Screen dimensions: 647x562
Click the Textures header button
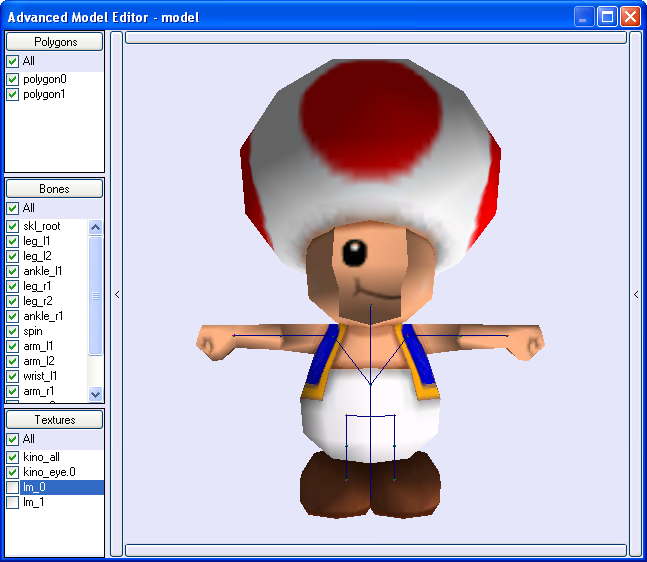pyautogui.click(x=54, y=420)
